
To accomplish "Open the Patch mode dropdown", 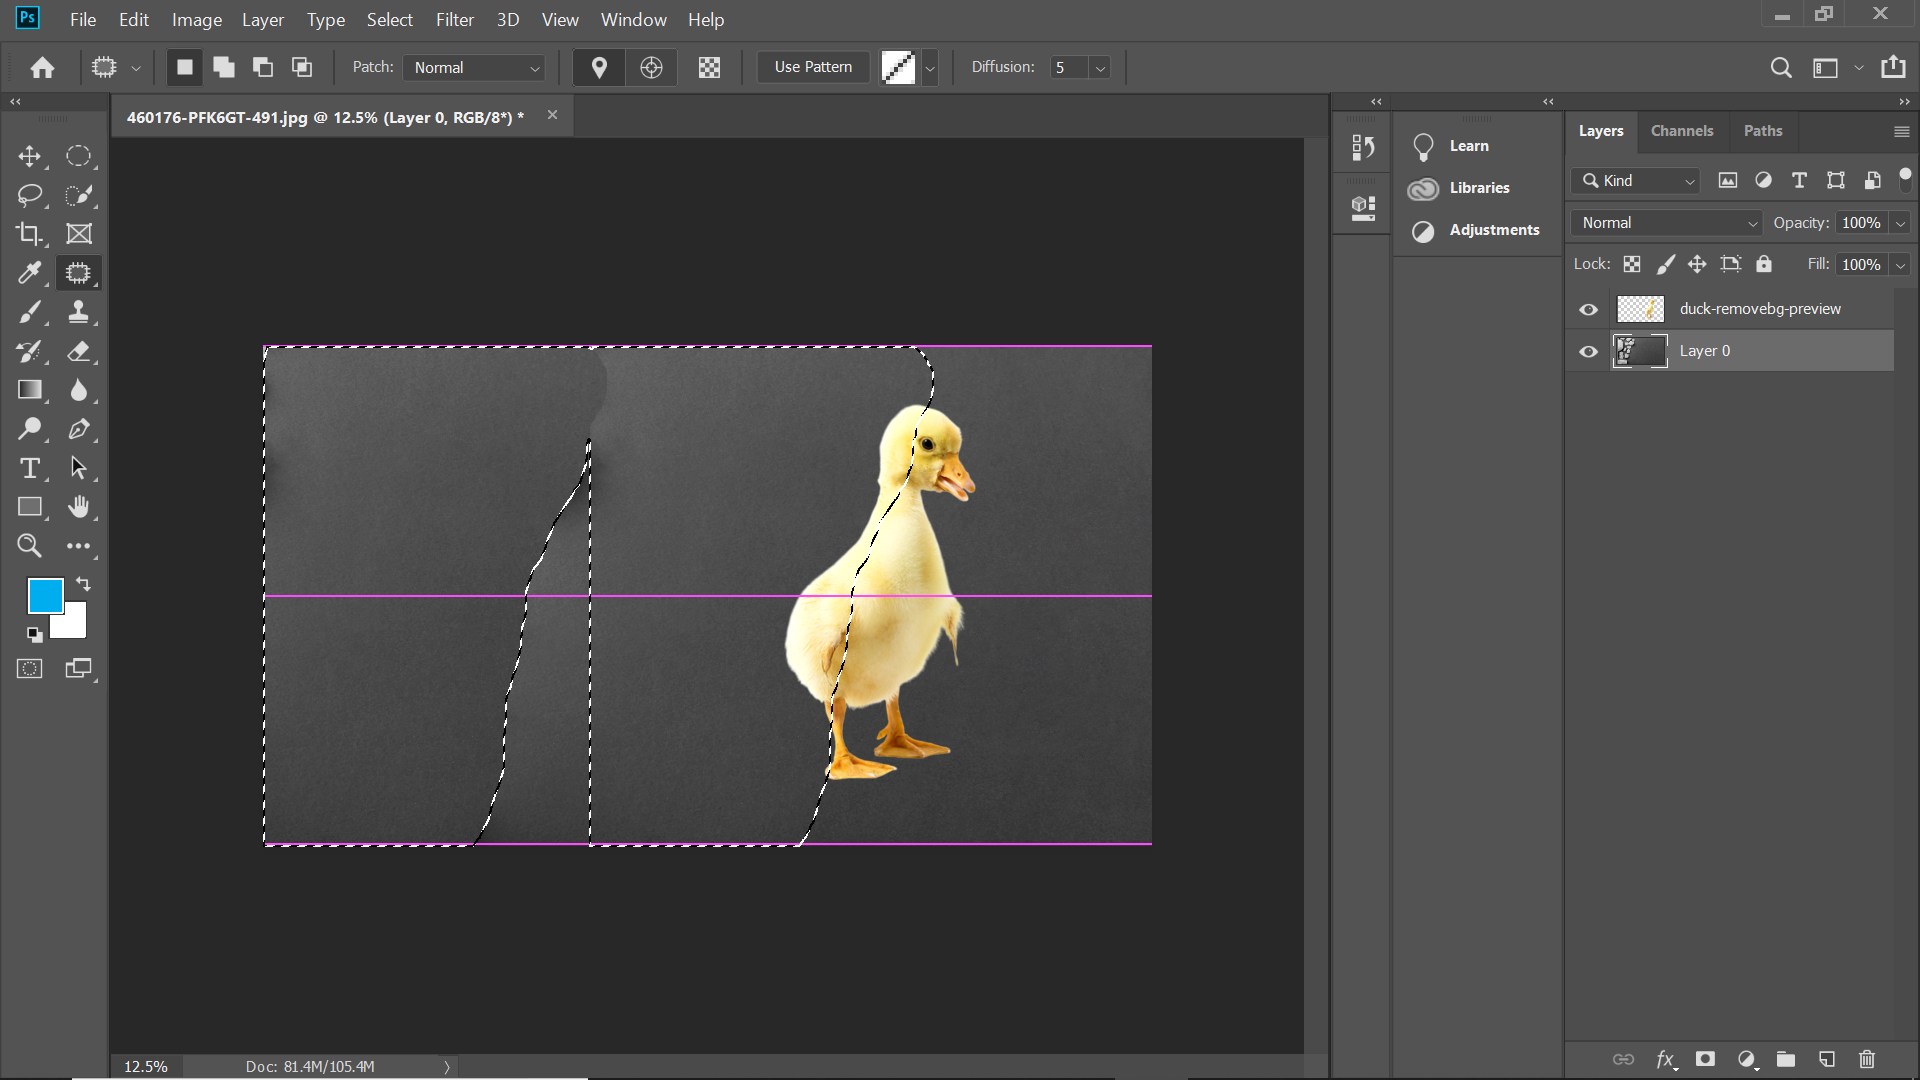I will point(476,67).
